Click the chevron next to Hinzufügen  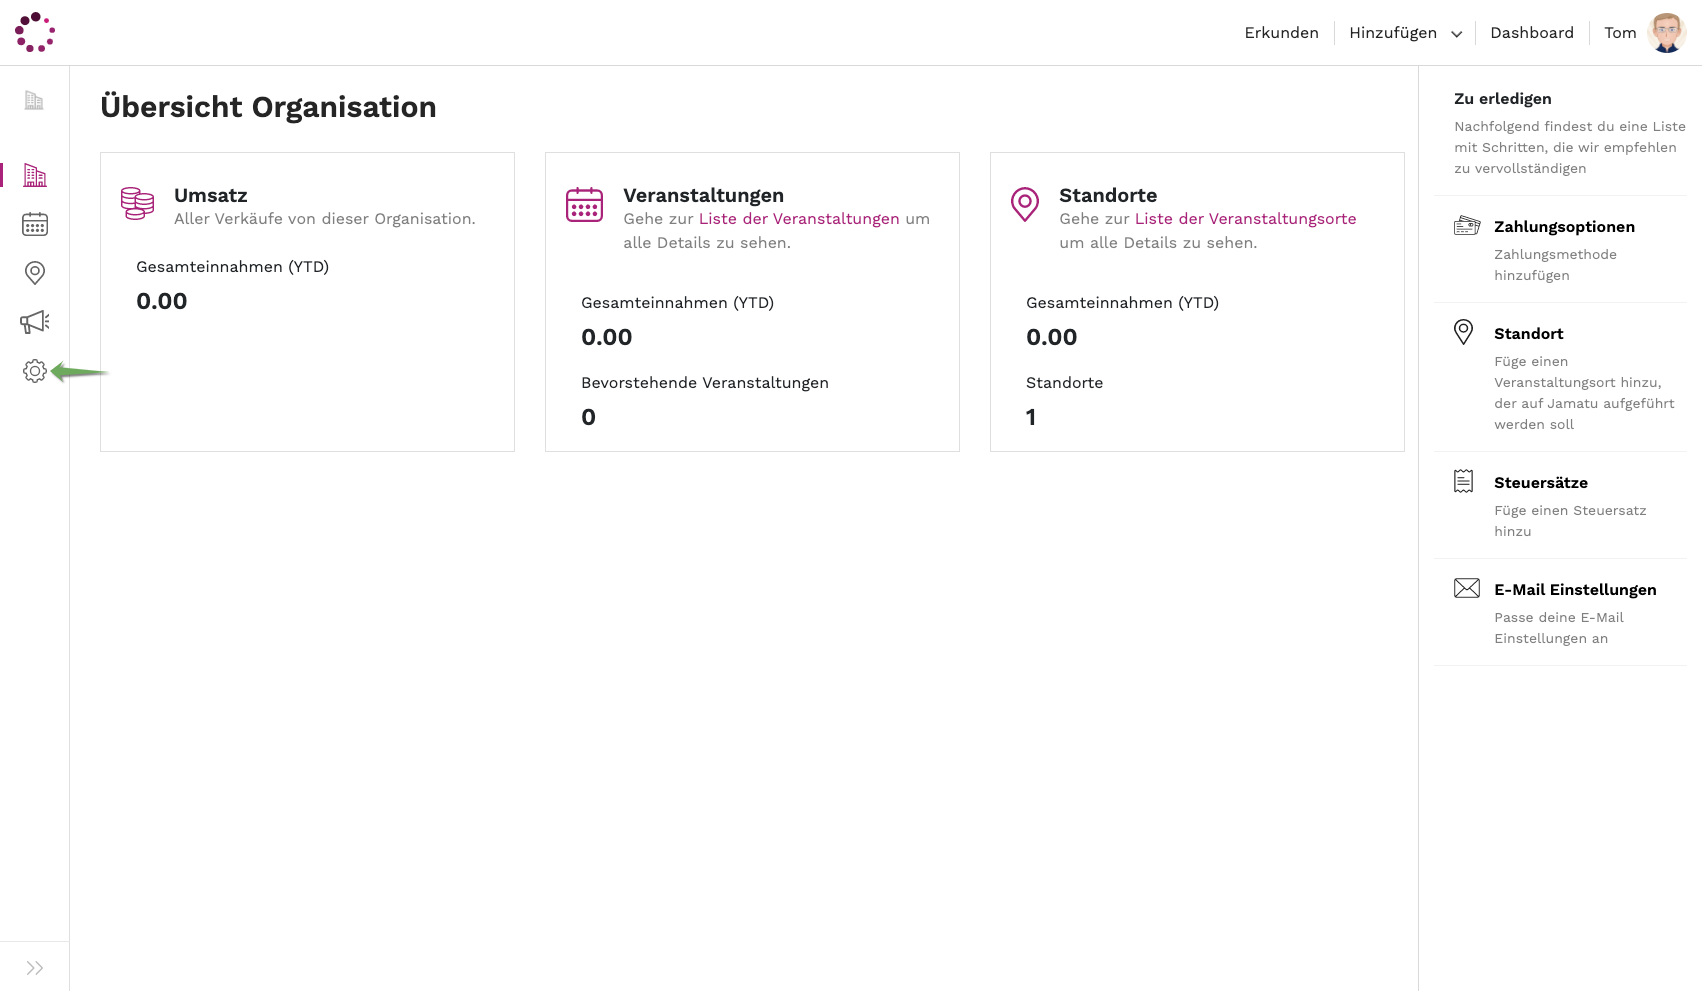tap(1457, 34)
